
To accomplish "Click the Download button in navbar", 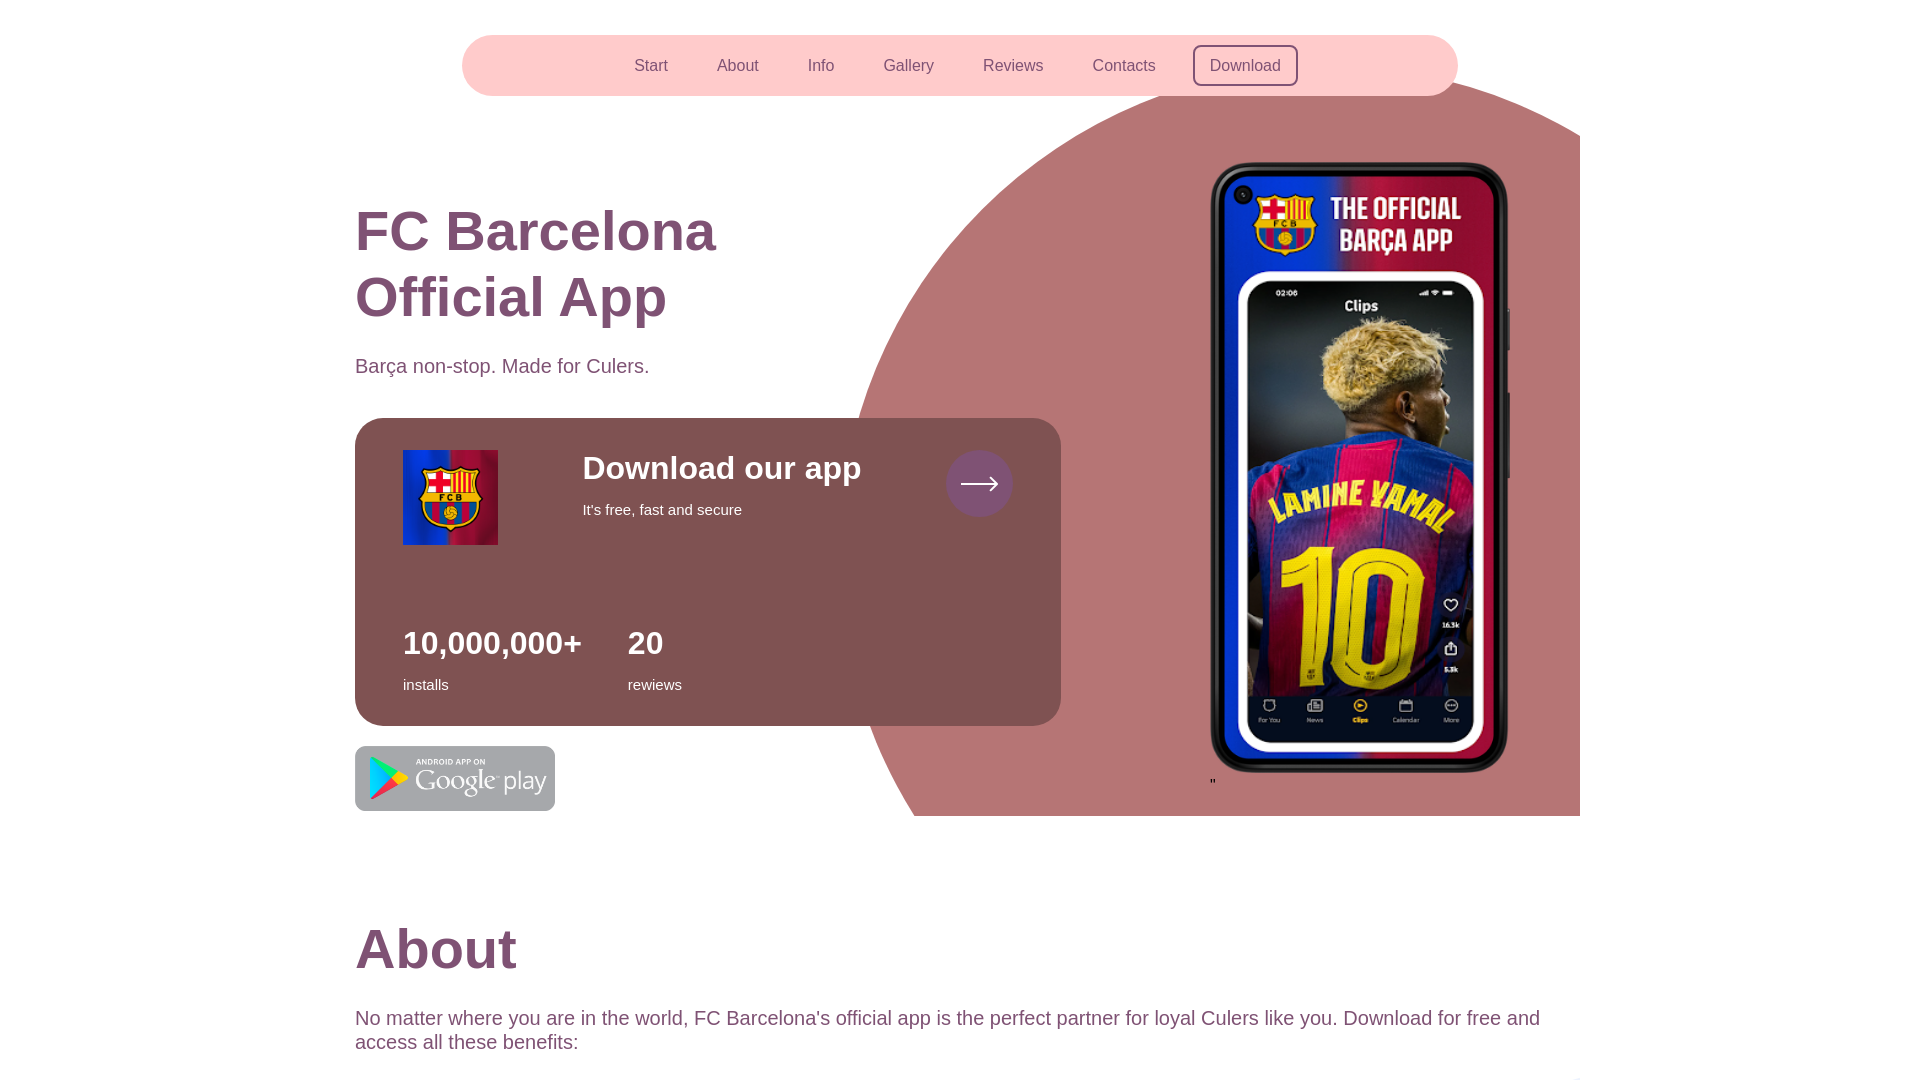I will point(1245,66).
